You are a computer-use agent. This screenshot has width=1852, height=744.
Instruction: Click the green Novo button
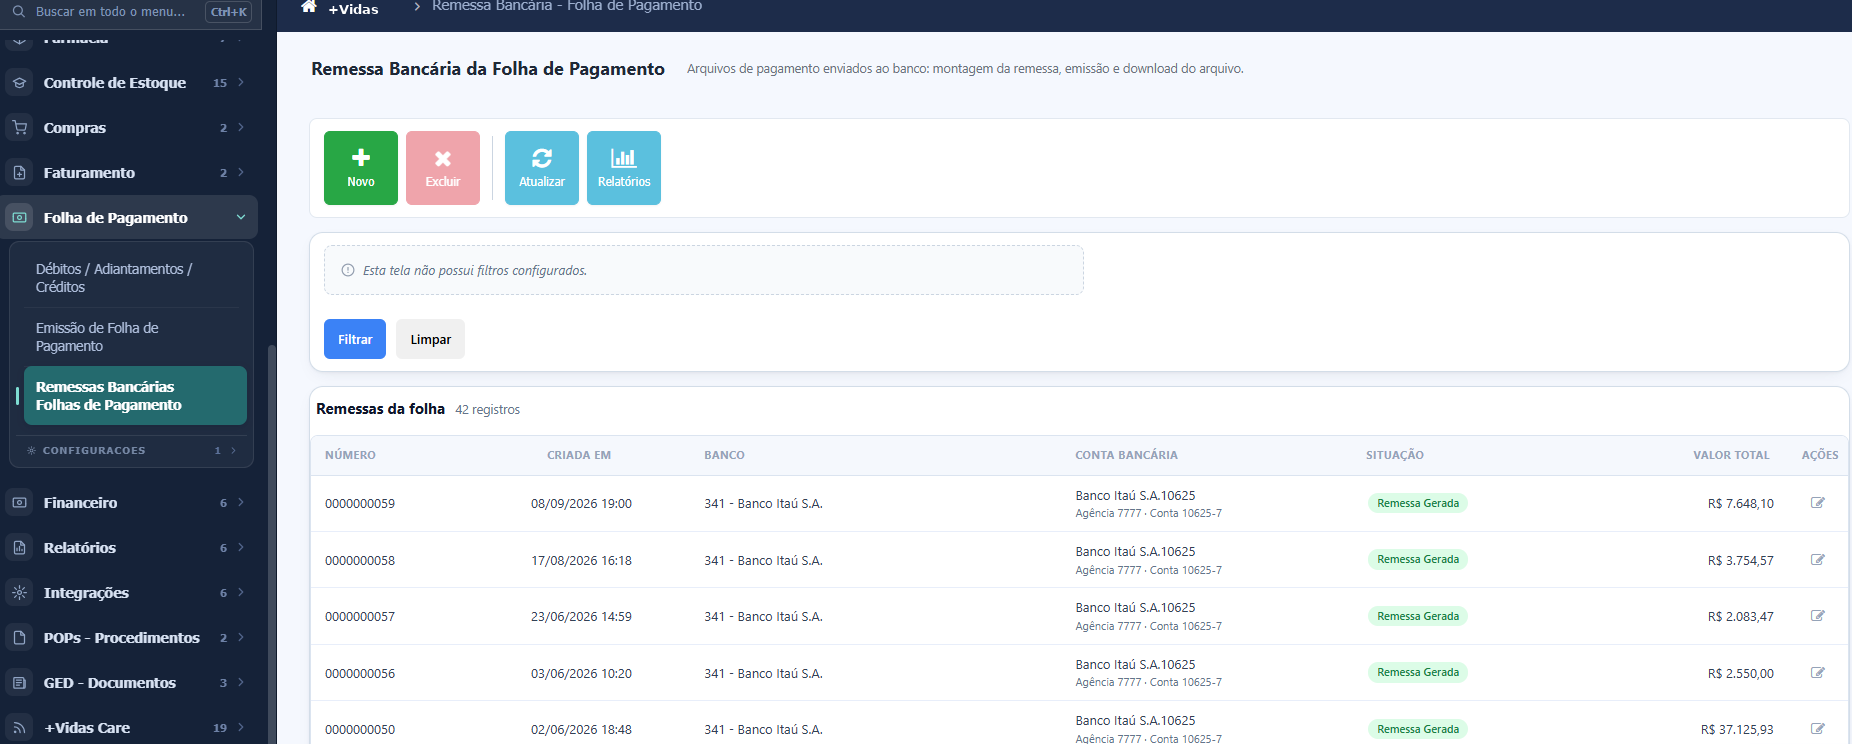(361, 168)
